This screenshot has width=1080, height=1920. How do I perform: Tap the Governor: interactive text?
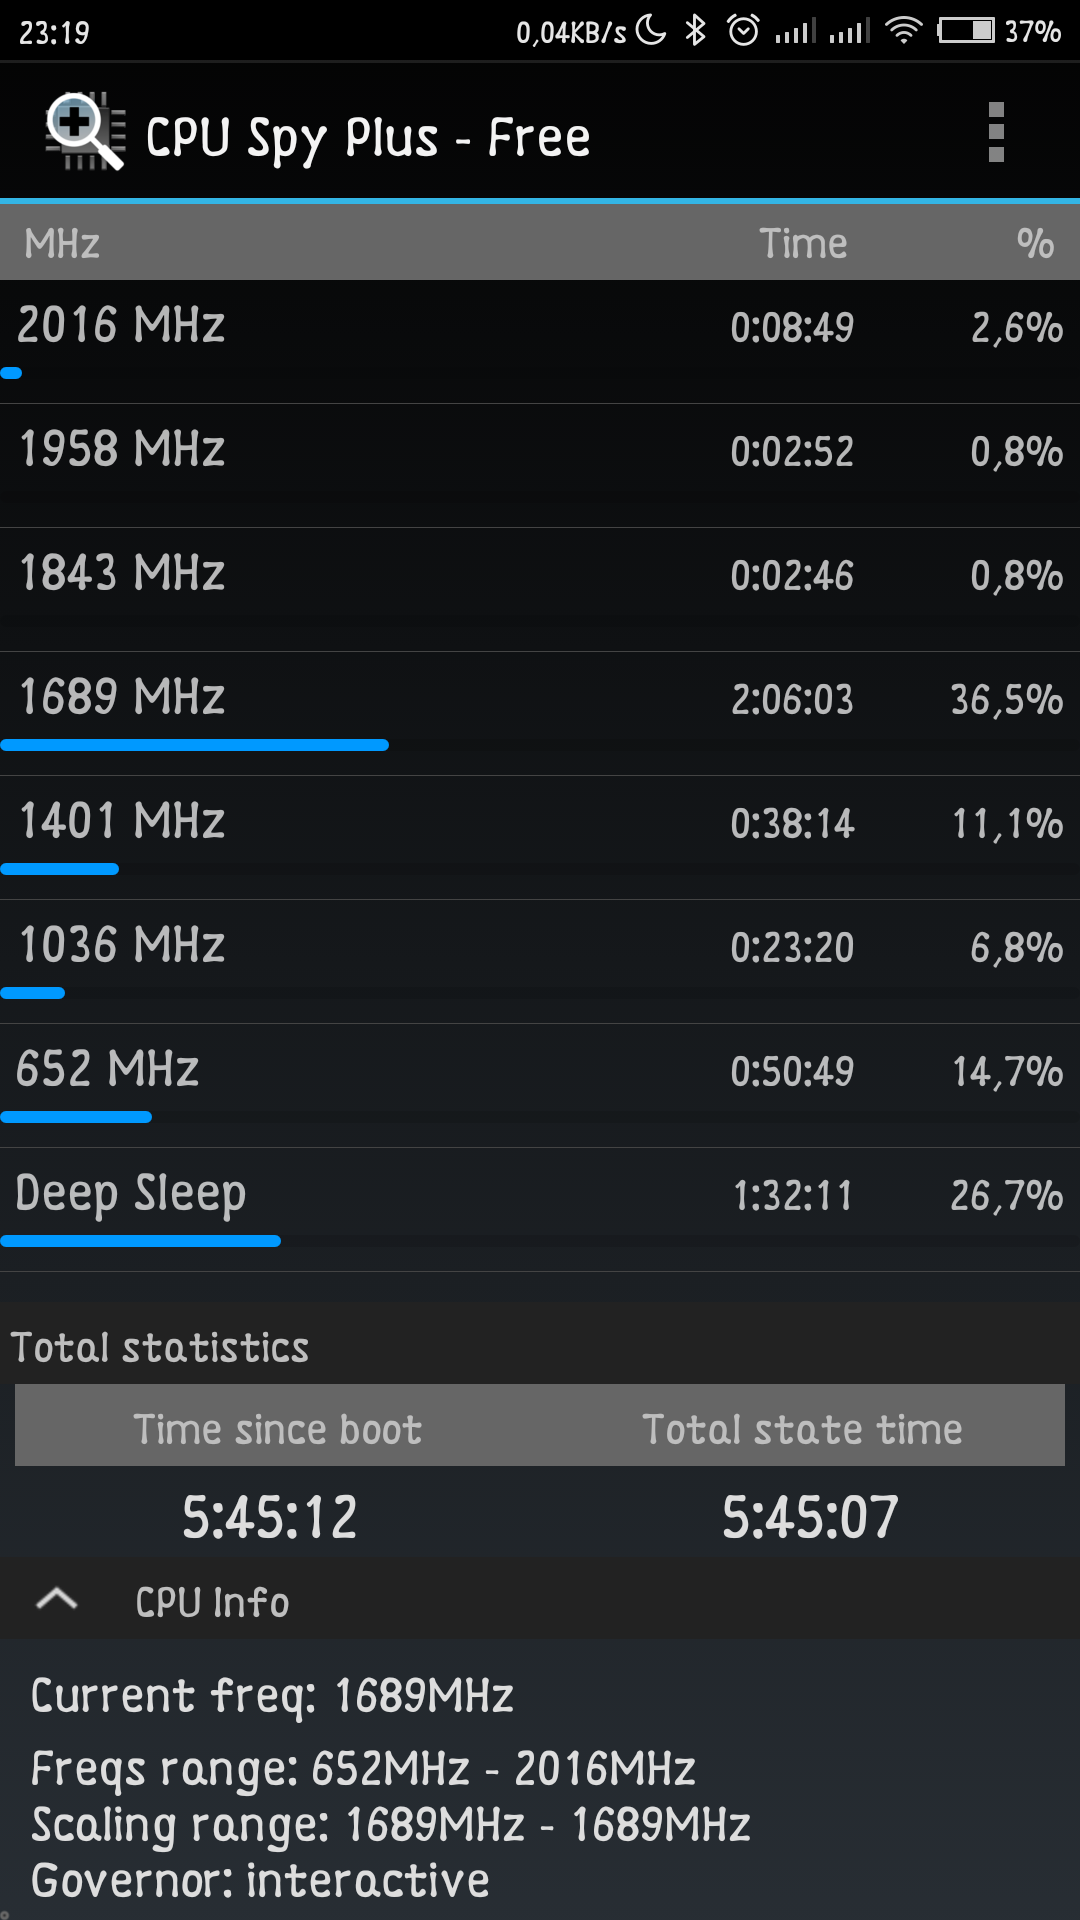point(260,1881)
